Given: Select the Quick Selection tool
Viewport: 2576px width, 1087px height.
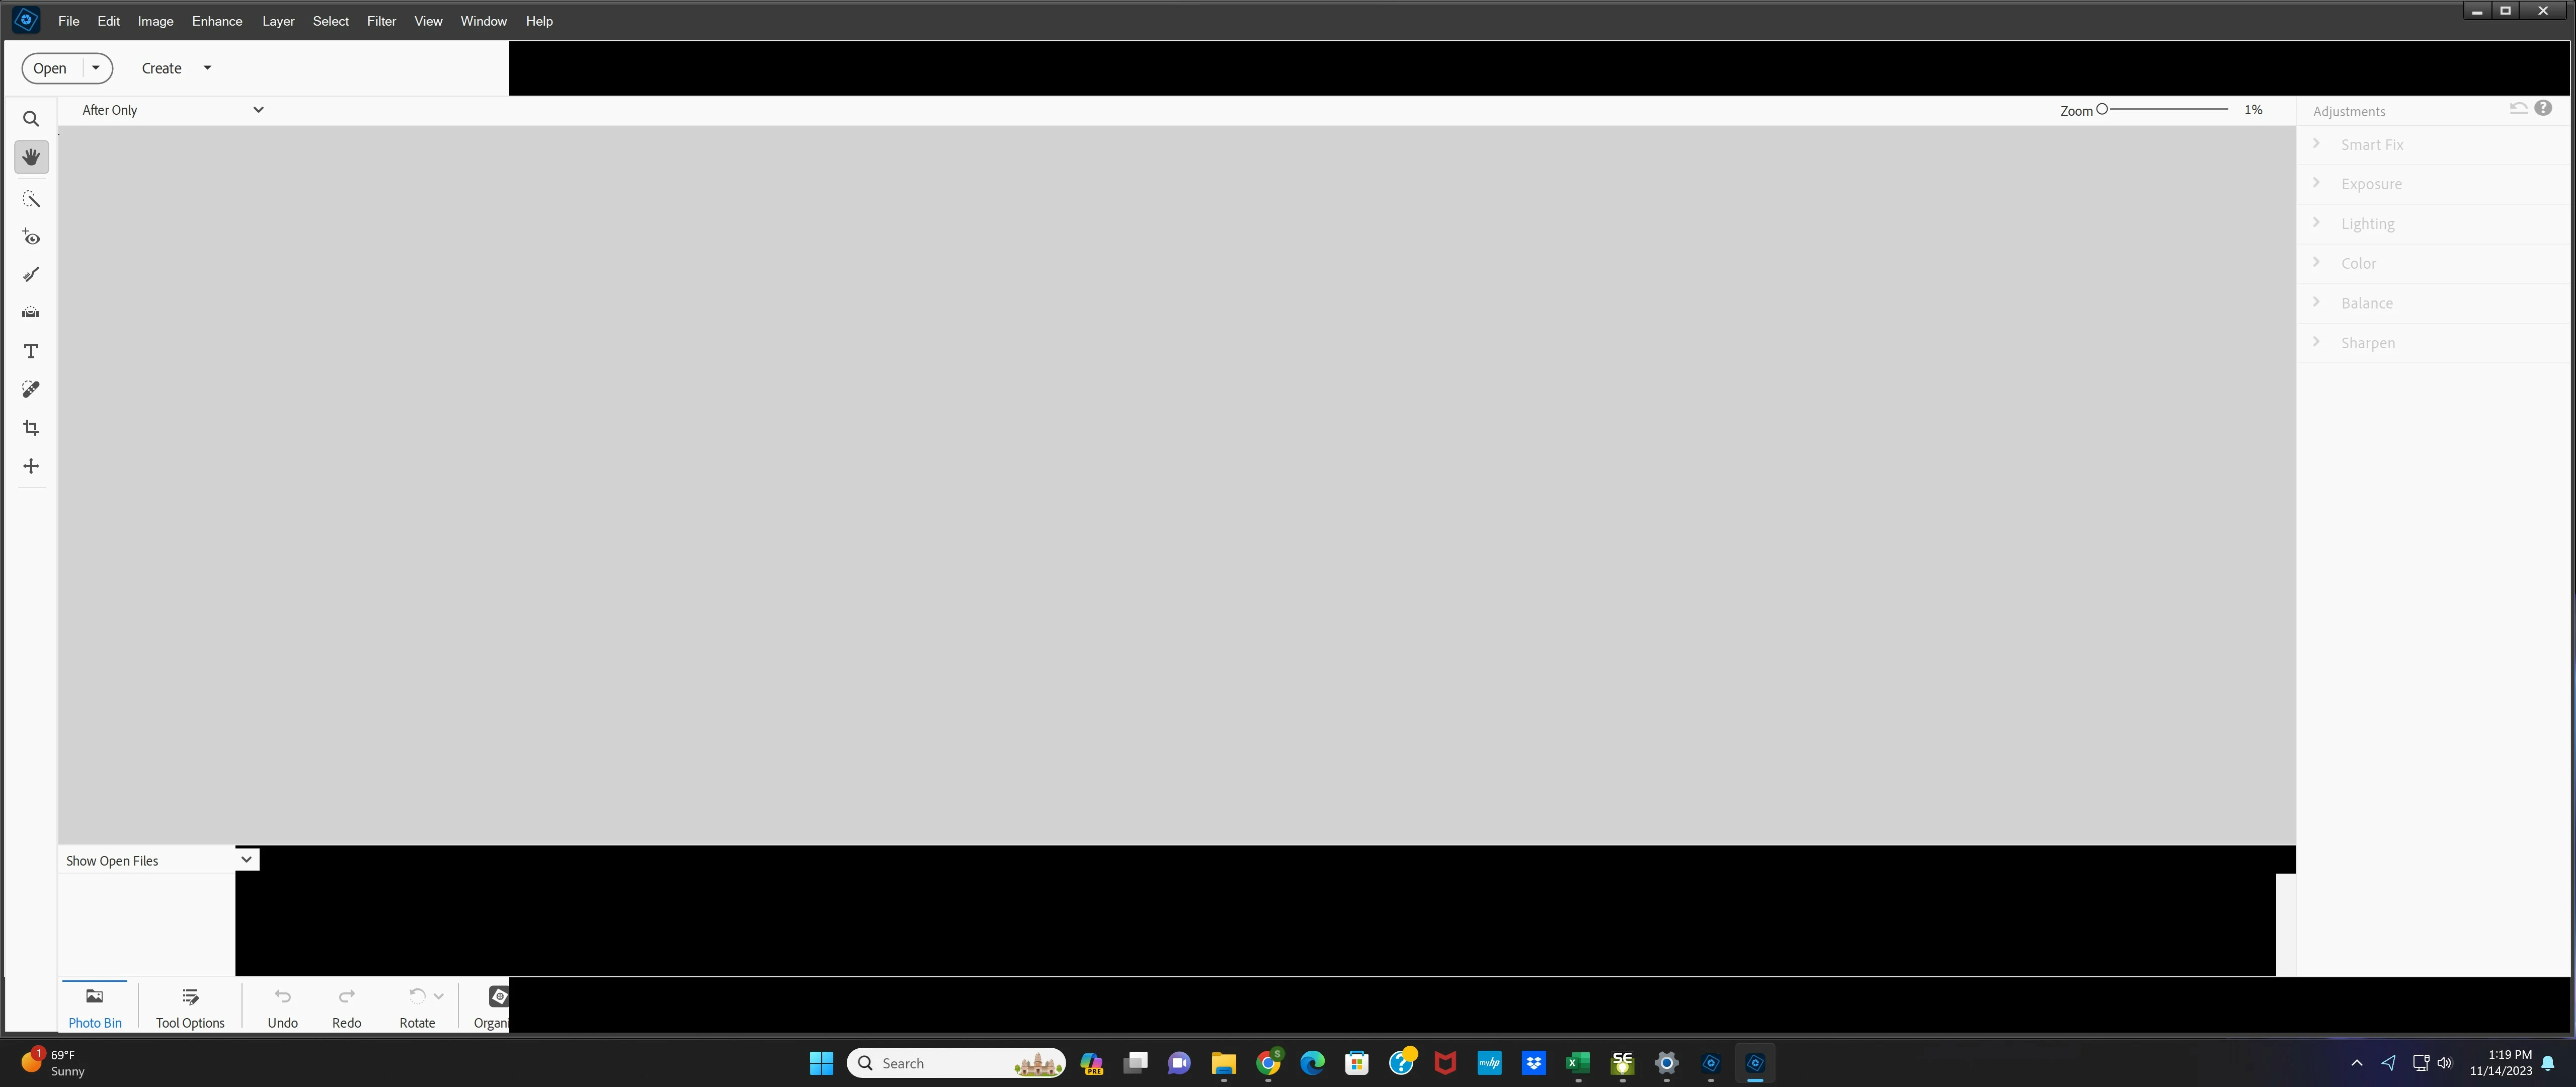Looking at the screenshot, I should coord(31,199).
